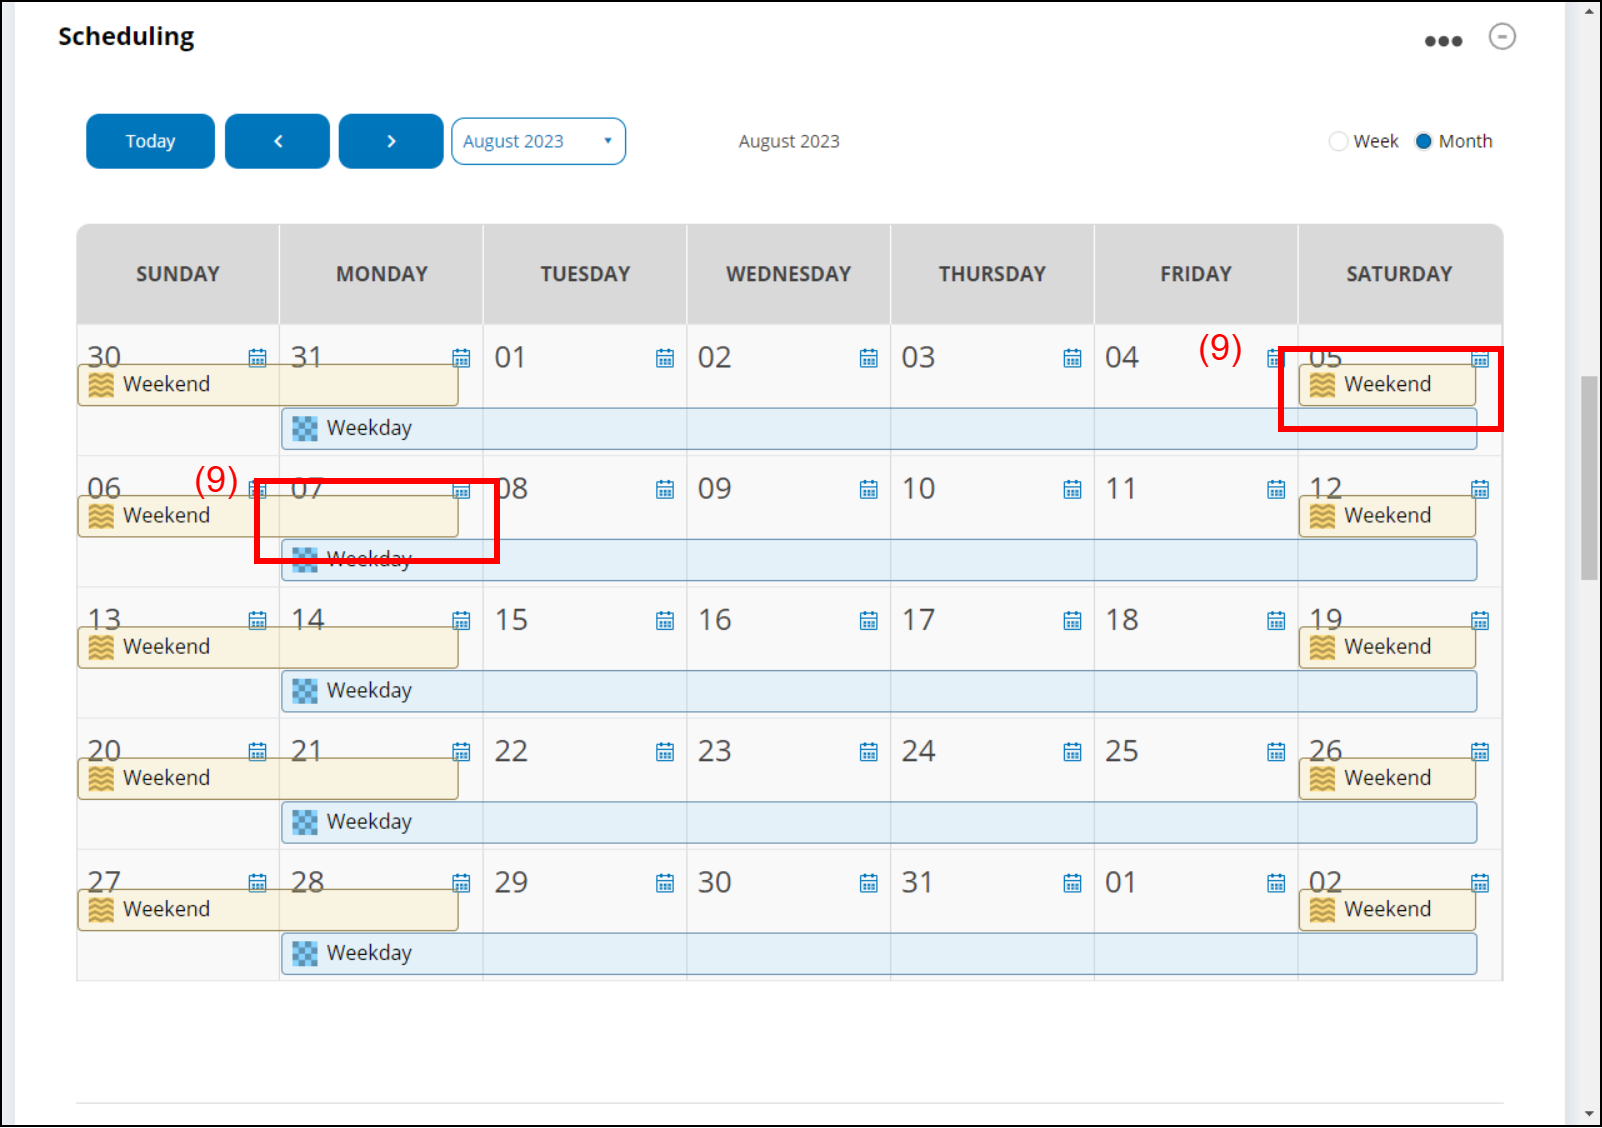Click calendar icon on Thursday 10
The width and height of the screenshot is (1602, 1128).
point(1072,489)
